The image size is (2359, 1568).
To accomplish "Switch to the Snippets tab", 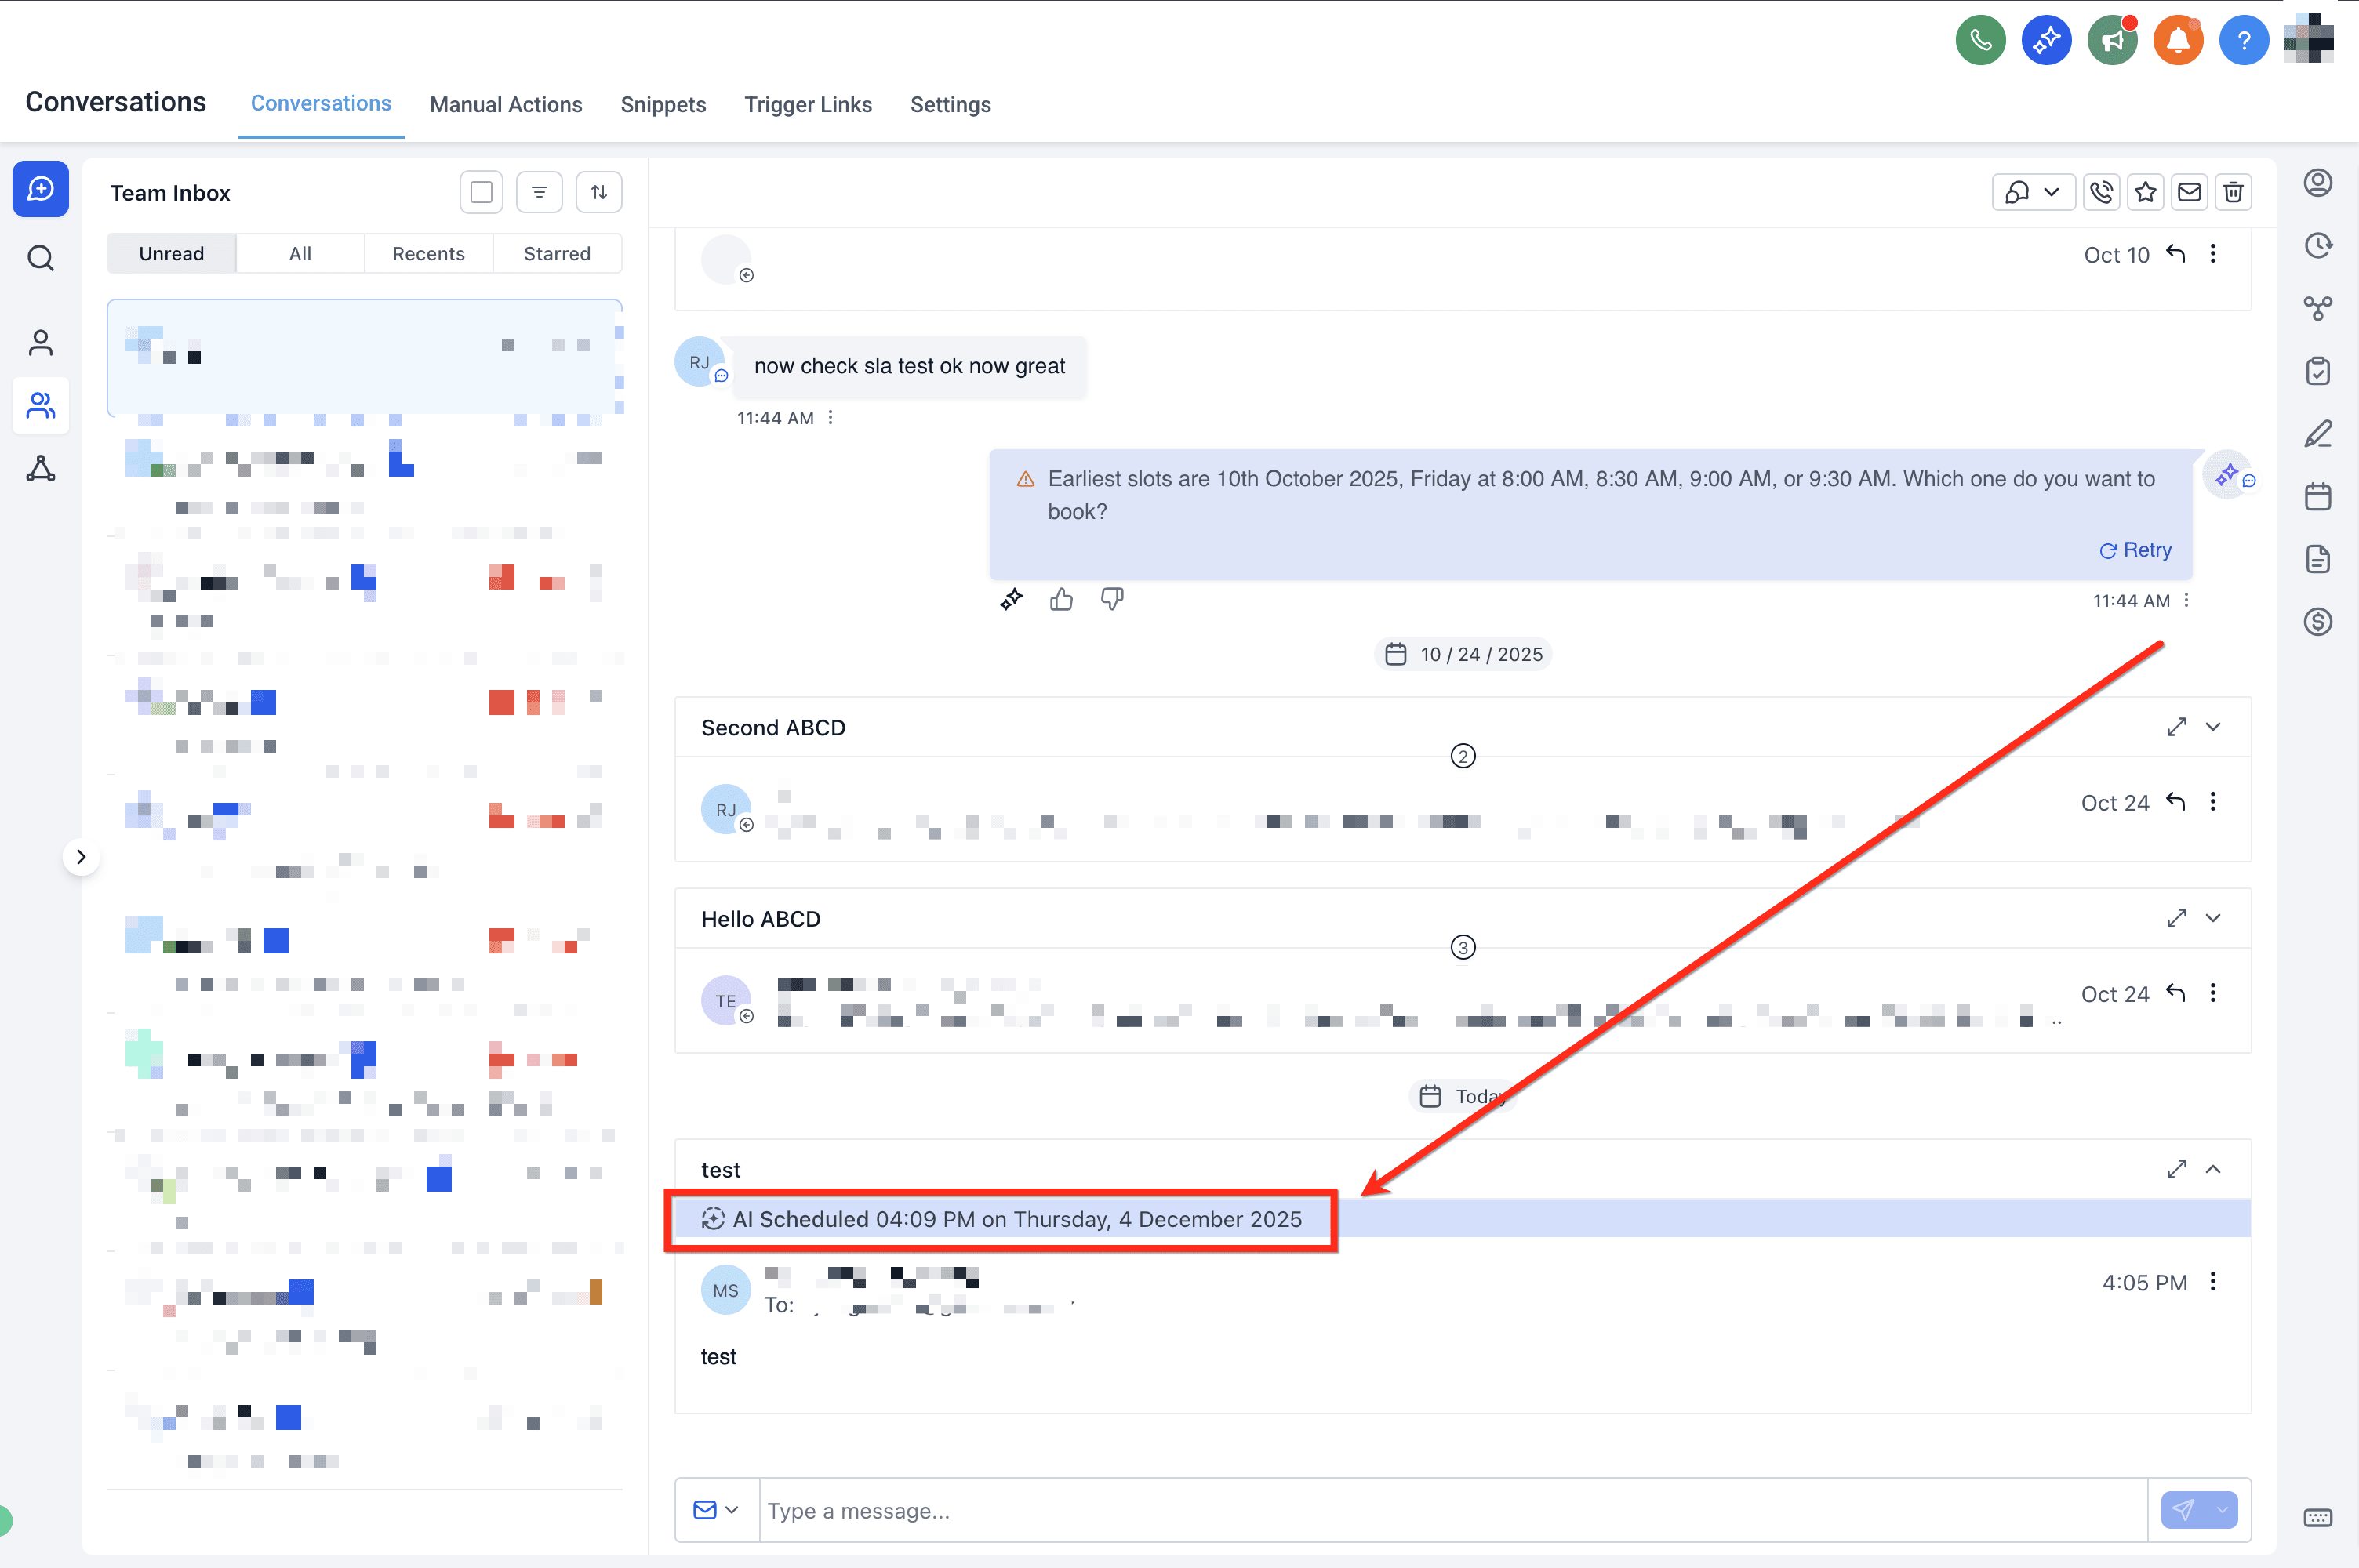I will (x=663, y=104).
